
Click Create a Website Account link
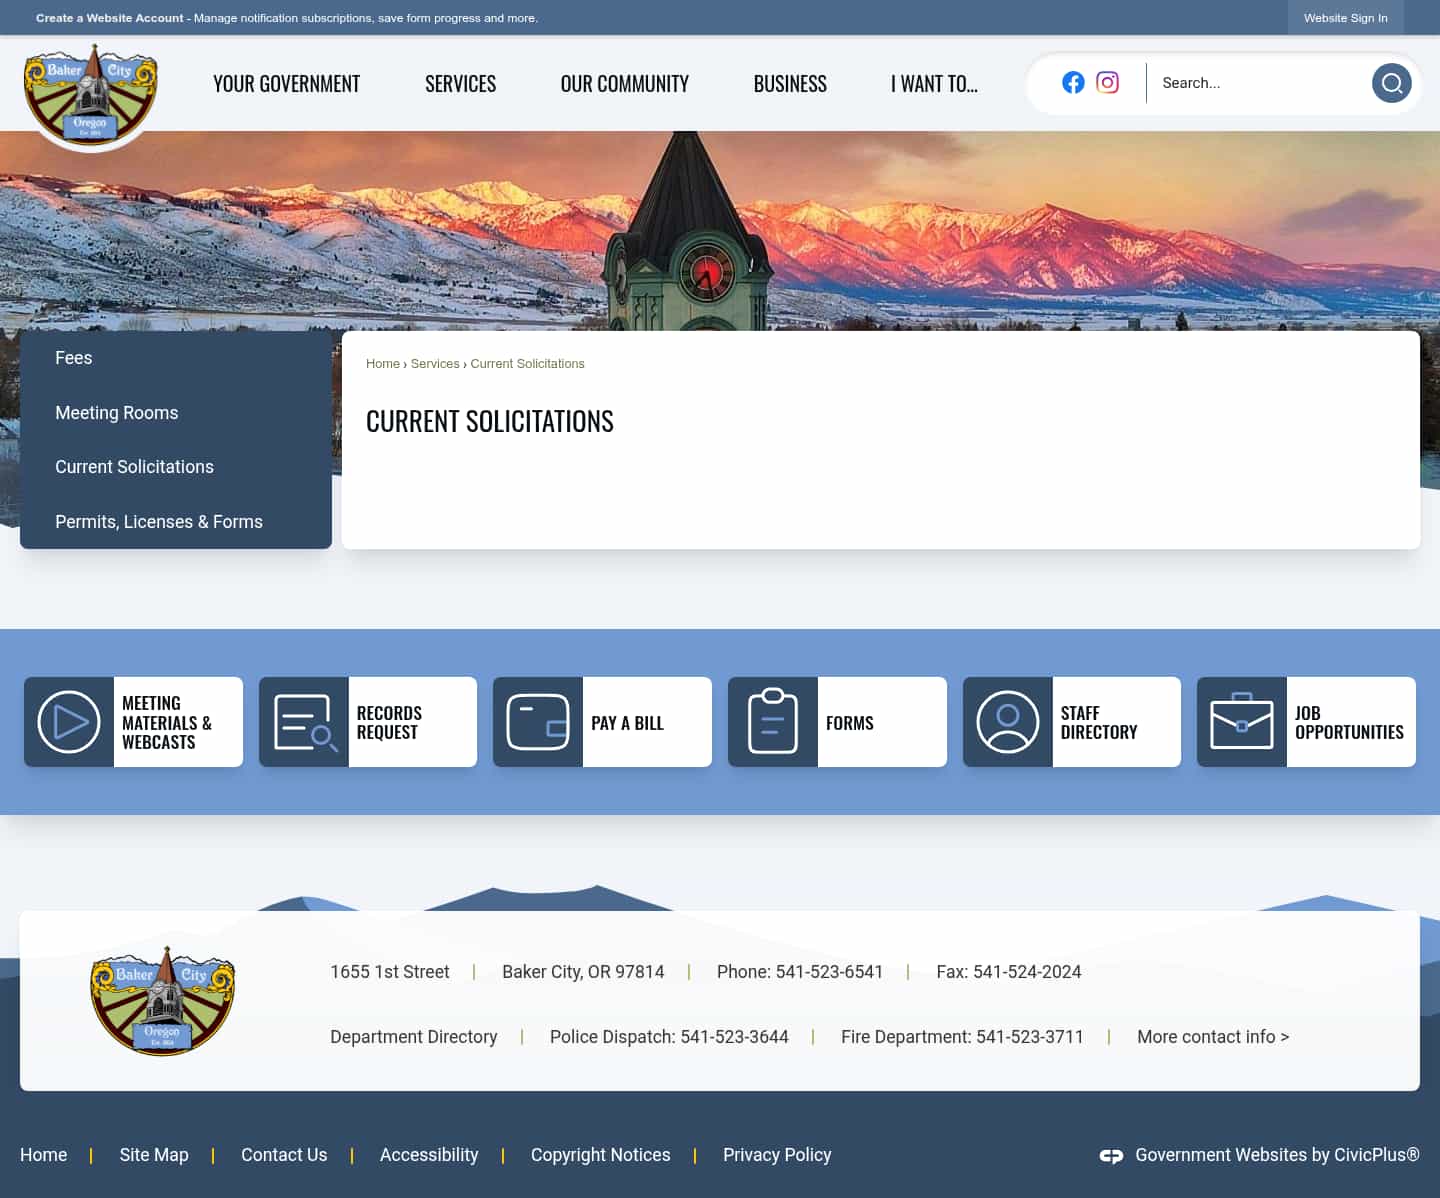click(110, 18)
